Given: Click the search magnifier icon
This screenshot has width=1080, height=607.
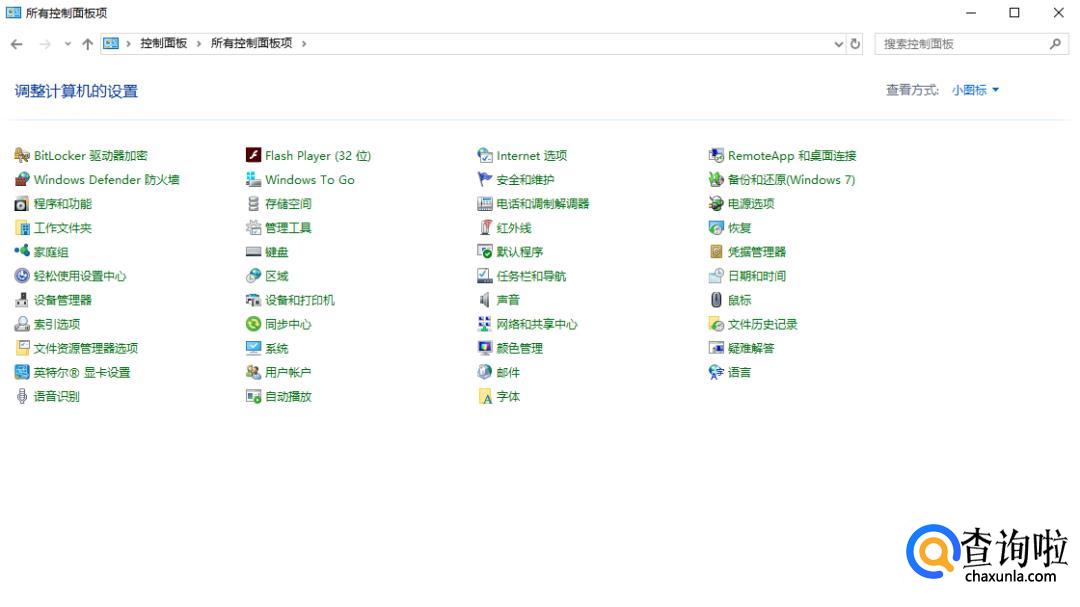Looking at the screenshot, I should [x=1055, y=44].
